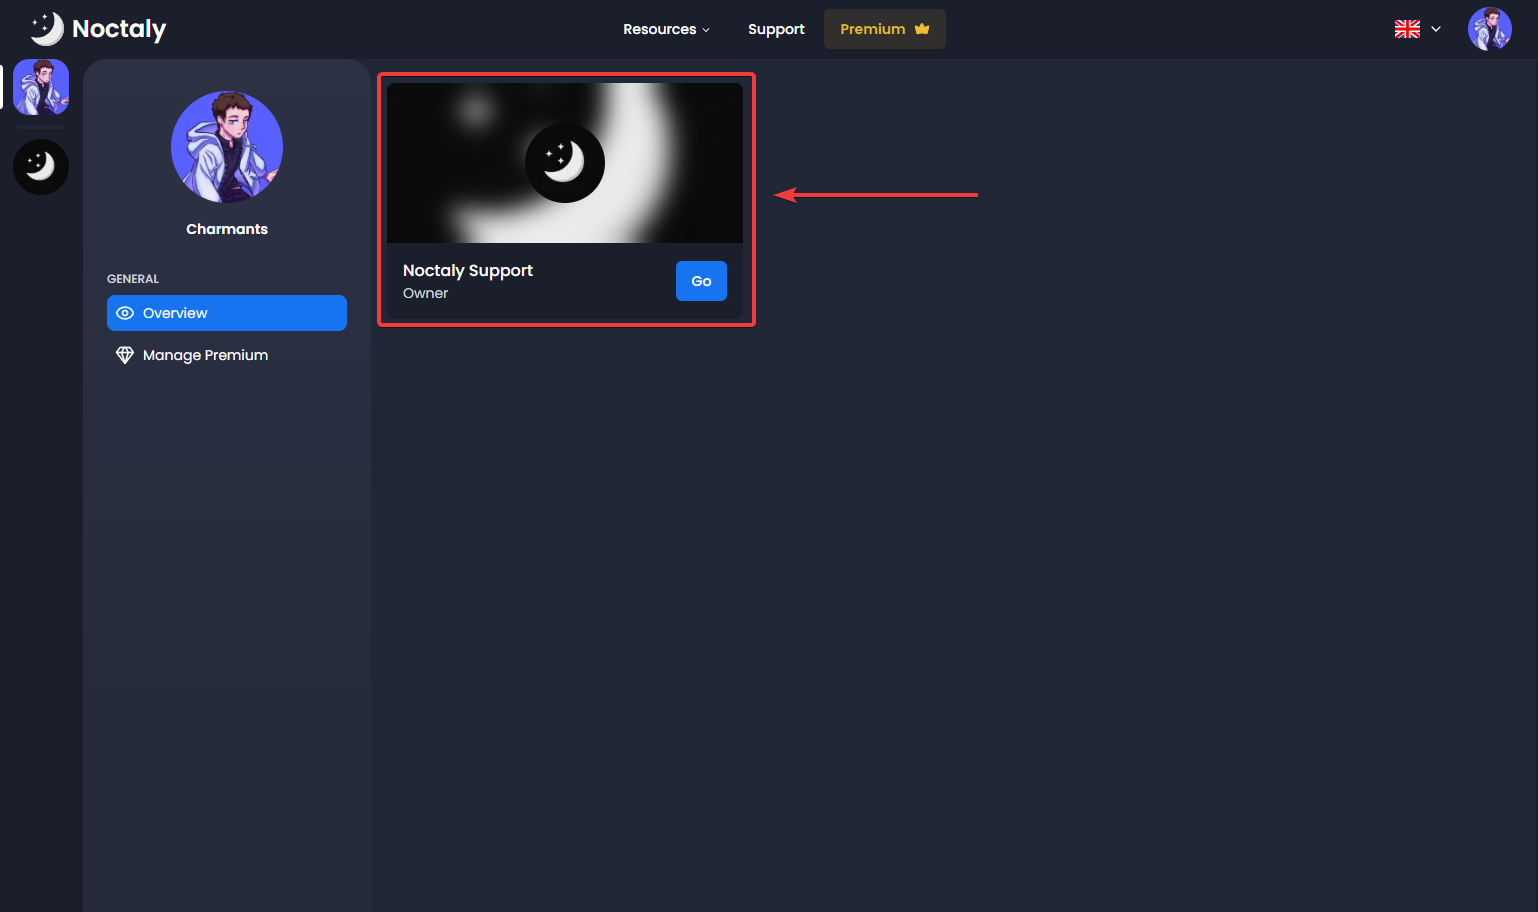This screenshot has width=1538, height=912.
Task: Click the GENERAL section heading
Action: 133,279
